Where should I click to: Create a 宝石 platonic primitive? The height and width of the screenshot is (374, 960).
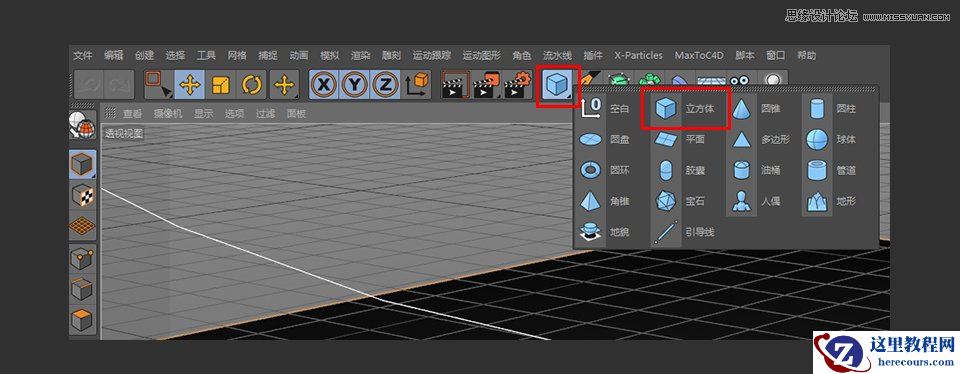tap(680, 201)
